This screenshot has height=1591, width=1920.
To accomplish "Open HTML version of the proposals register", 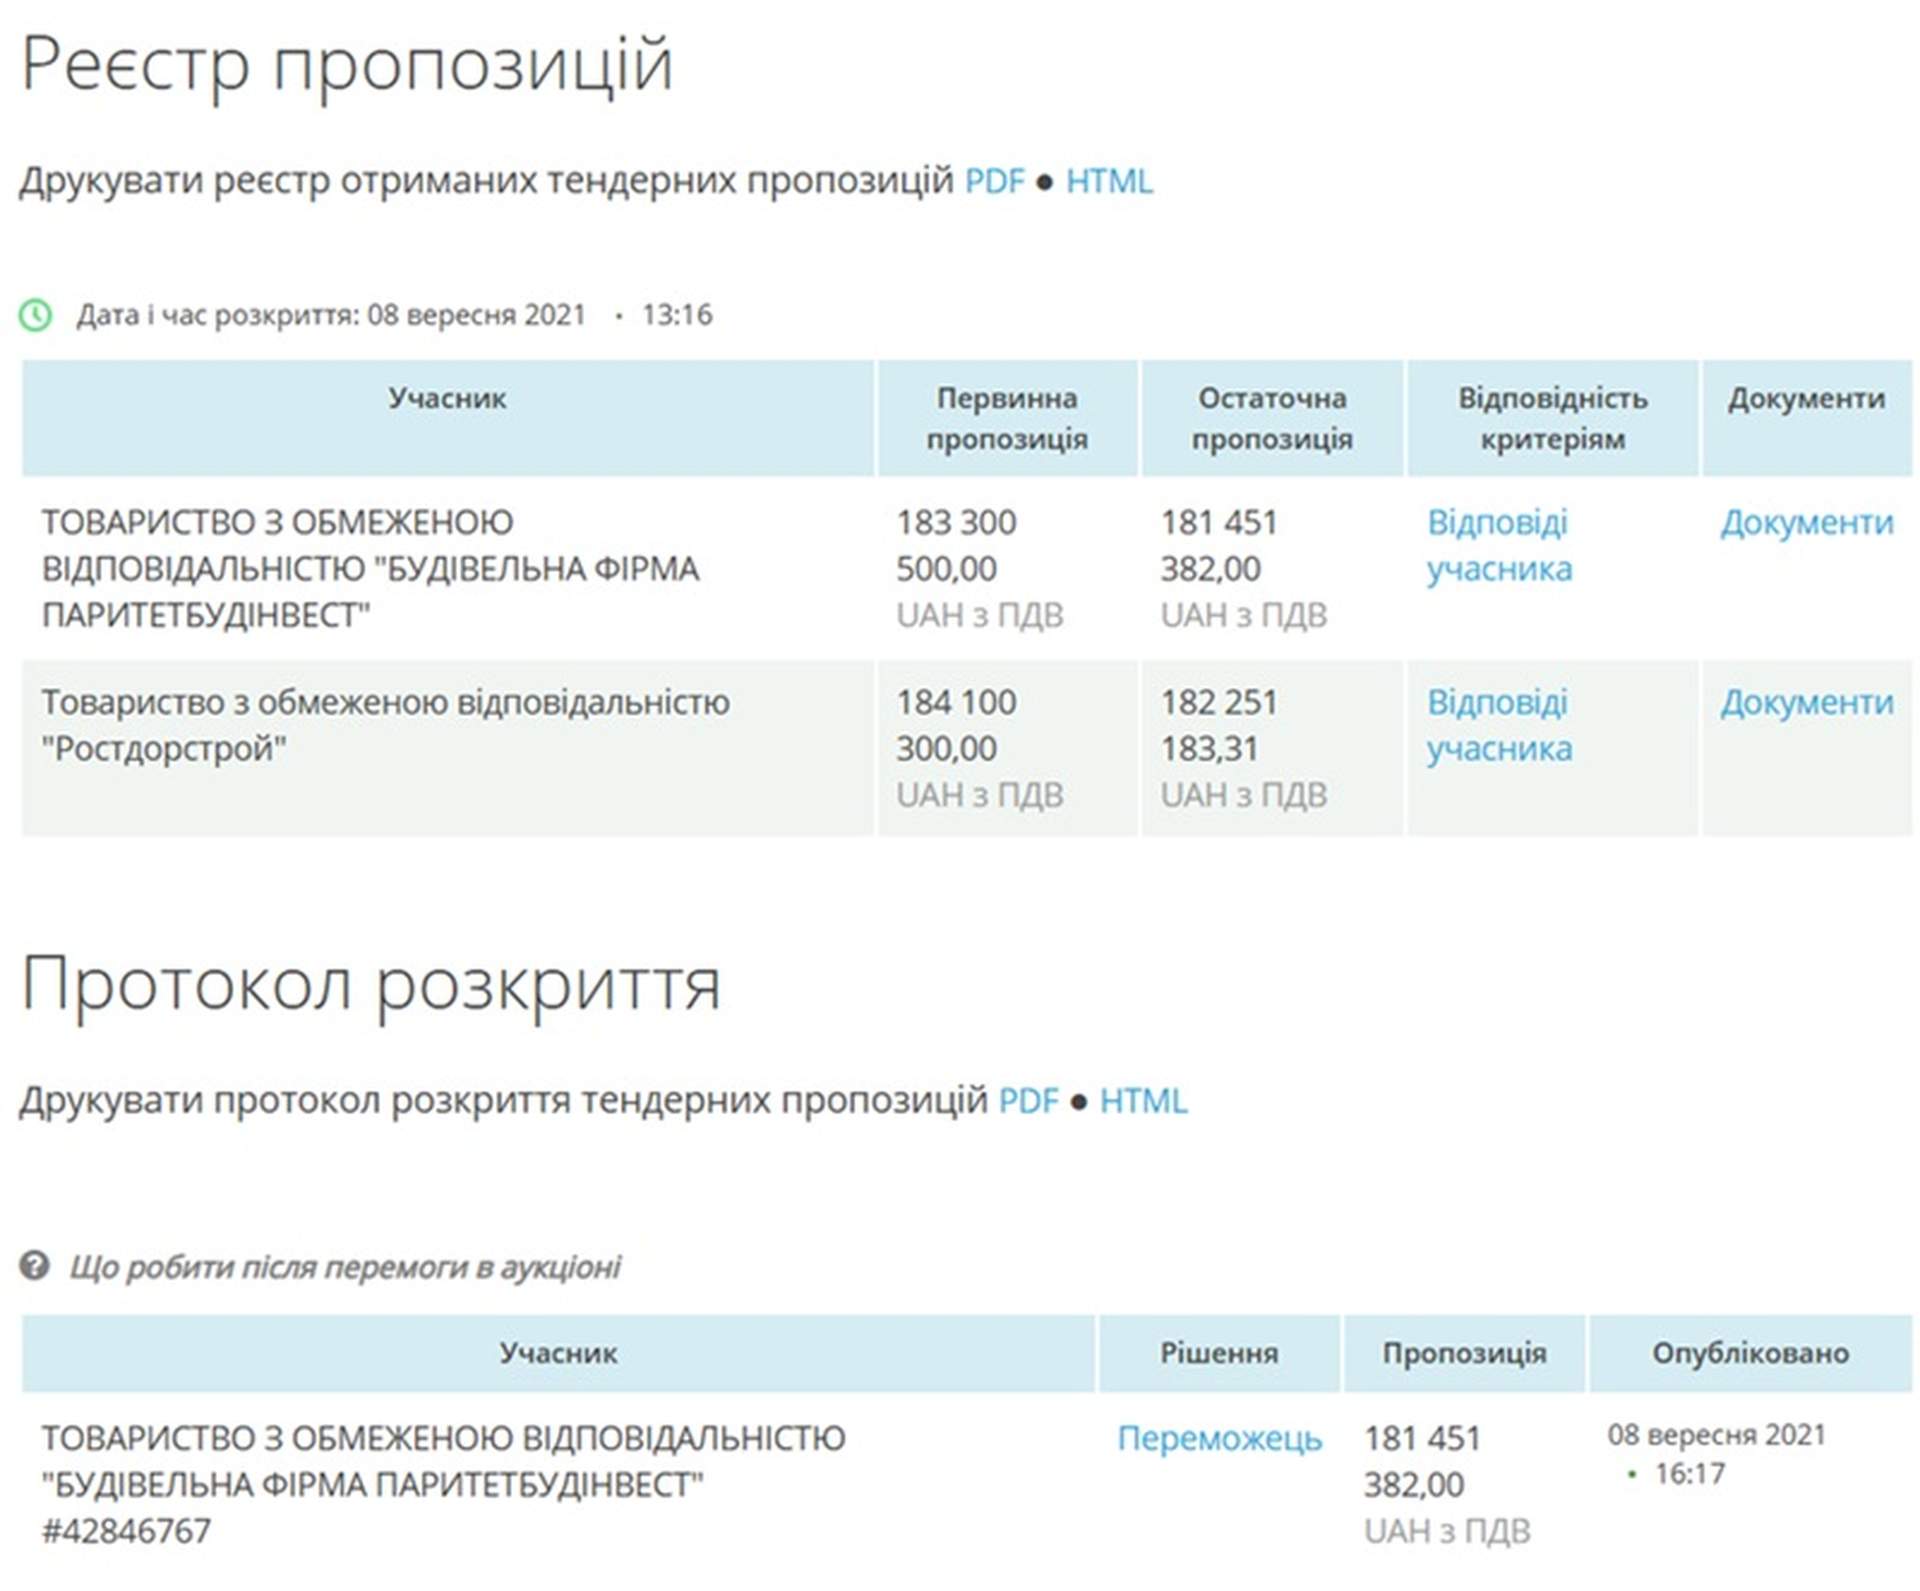I will click(1110, 180).
